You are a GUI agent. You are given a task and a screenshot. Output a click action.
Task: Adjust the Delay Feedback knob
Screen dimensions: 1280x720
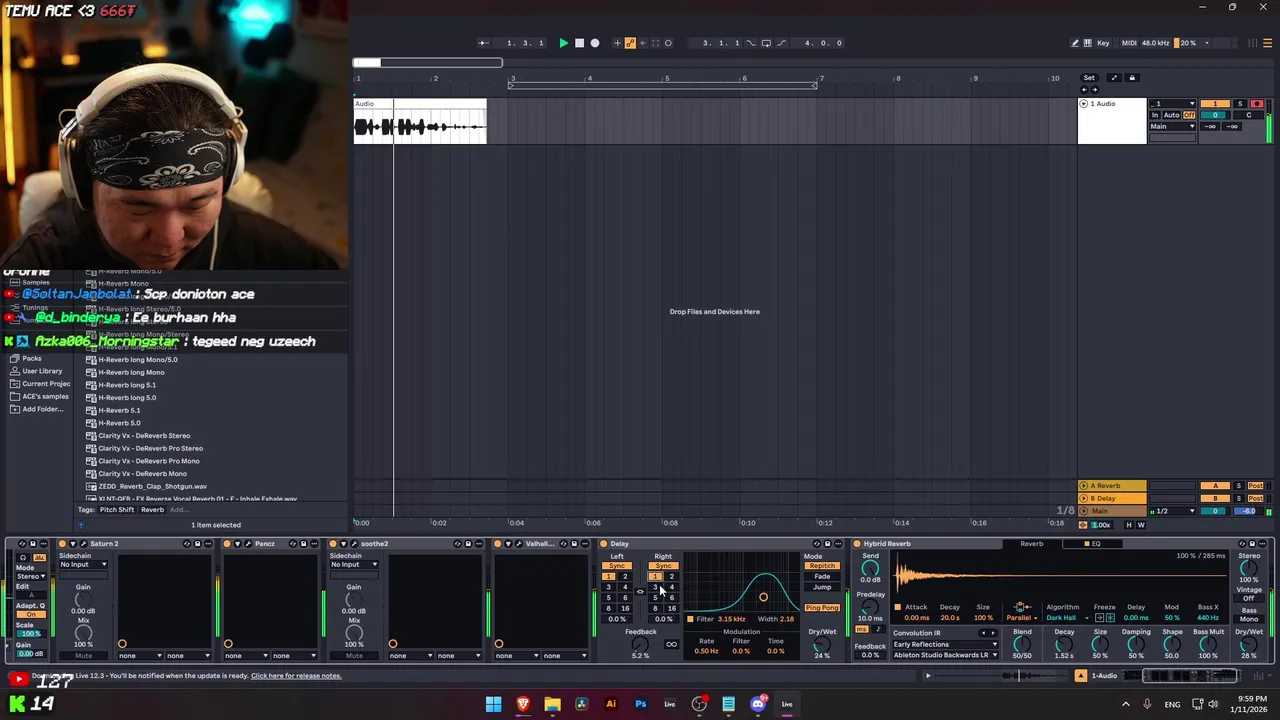[640, 645]
